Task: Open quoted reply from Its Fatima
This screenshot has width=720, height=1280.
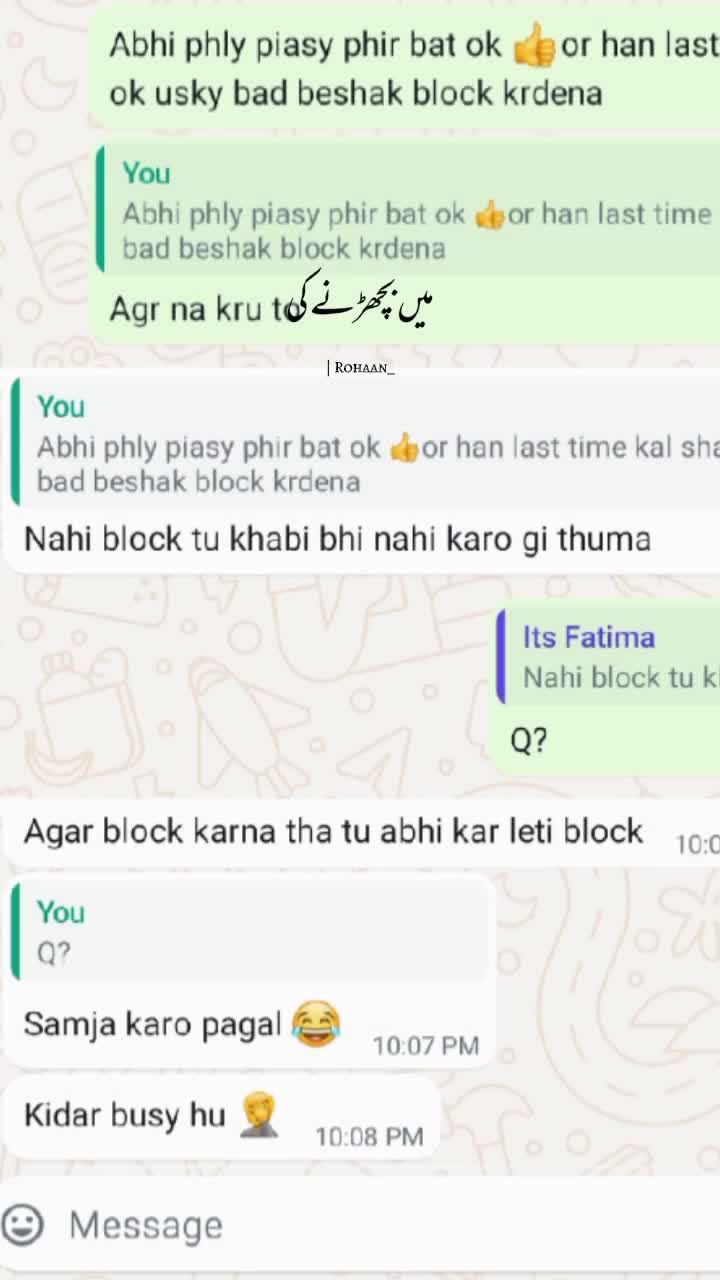Action: 608,657
